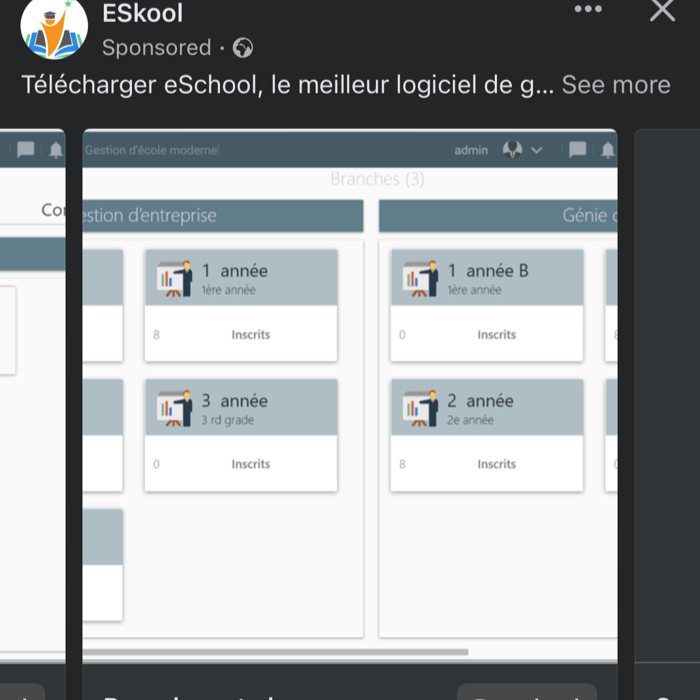Open the 1 année B class card
The height and width of the screenshot is (700, 700).
tap(487, 305)
